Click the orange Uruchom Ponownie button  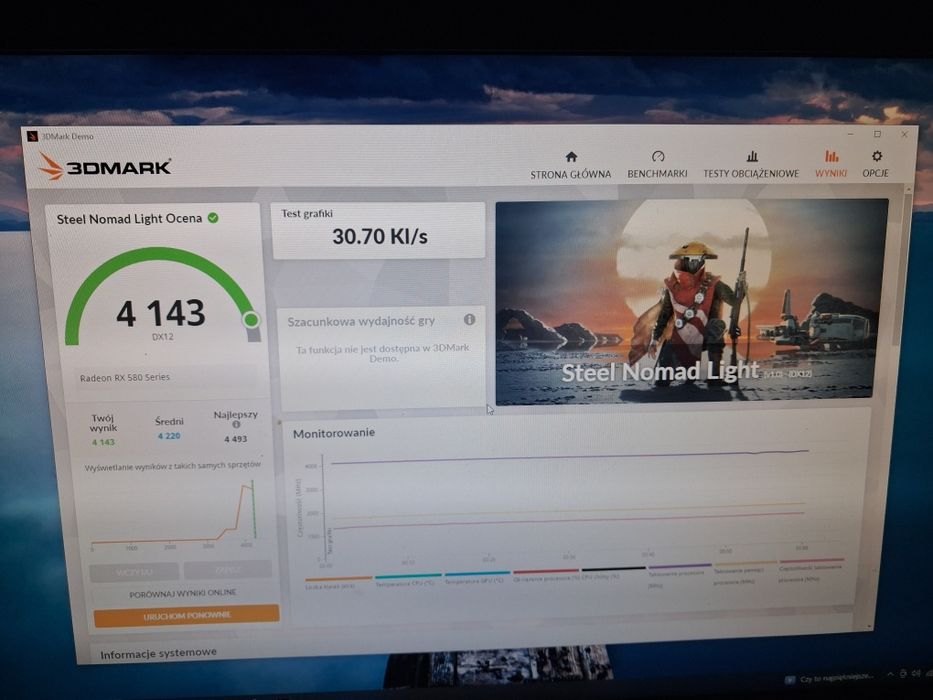pos(186,615)
